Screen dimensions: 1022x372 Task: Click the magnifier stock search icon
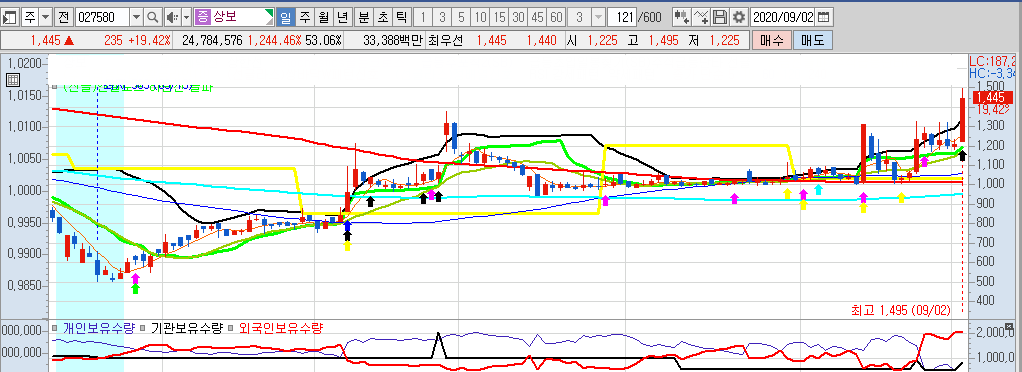point(153,16)
